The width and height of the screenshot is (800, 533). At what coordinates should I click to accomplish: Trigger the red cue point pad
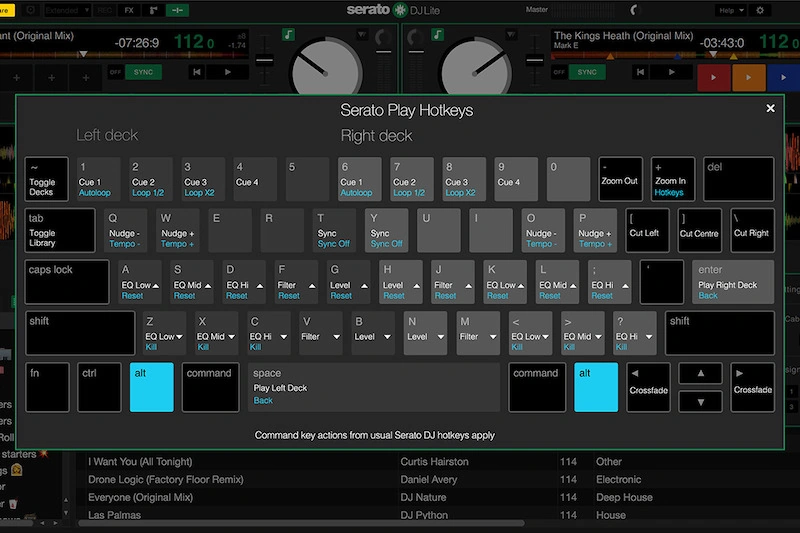coord(713,78)
